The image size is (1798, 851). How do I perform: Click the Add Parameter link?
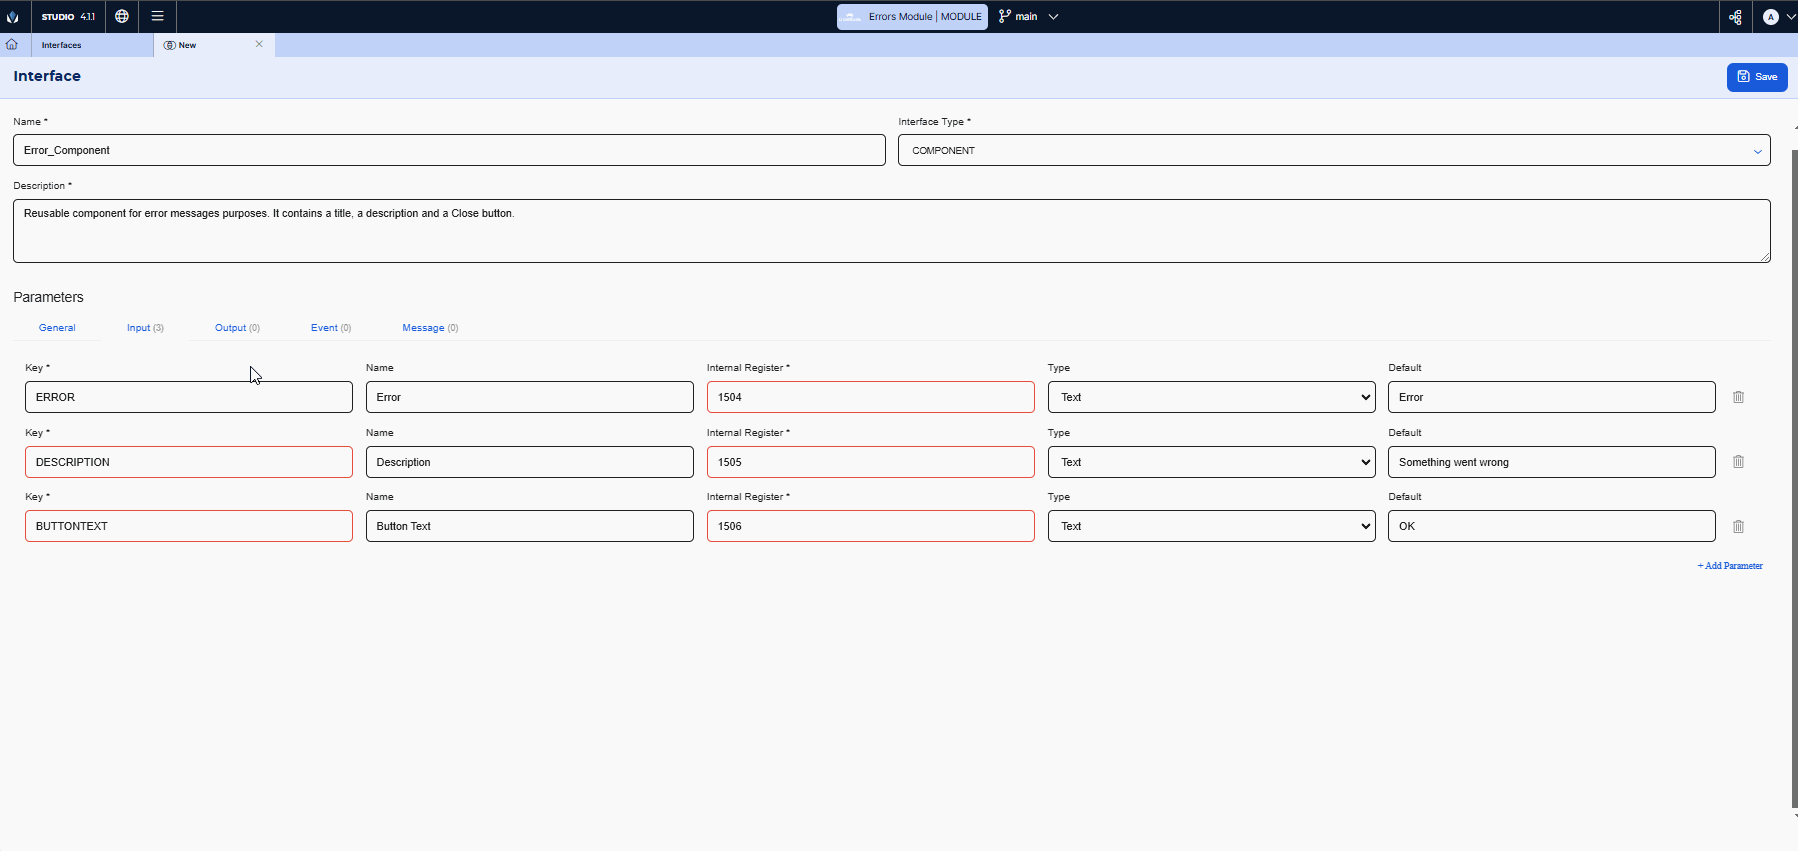(x=1730, y=566)
